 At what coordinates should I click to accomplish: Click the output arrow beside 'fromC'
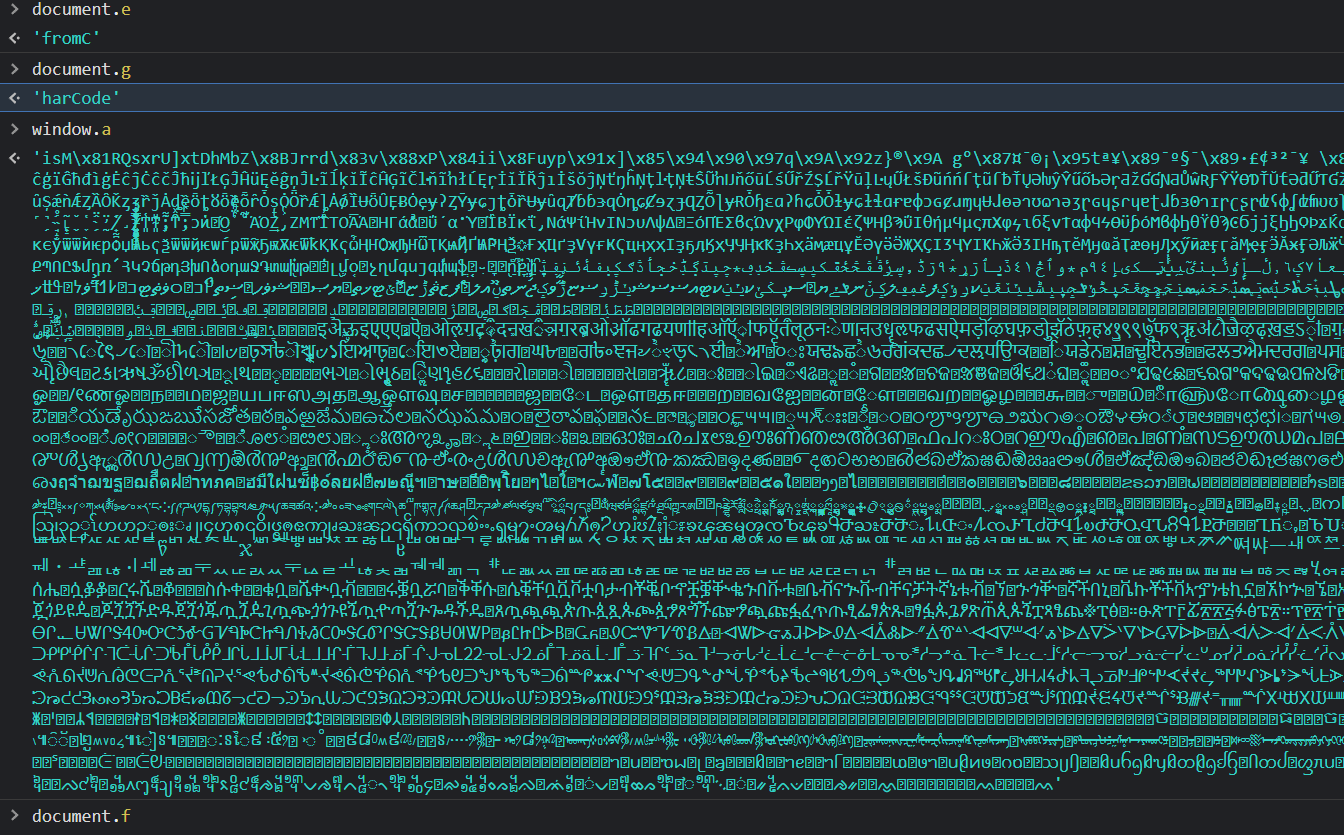click(x=14, y=38)
